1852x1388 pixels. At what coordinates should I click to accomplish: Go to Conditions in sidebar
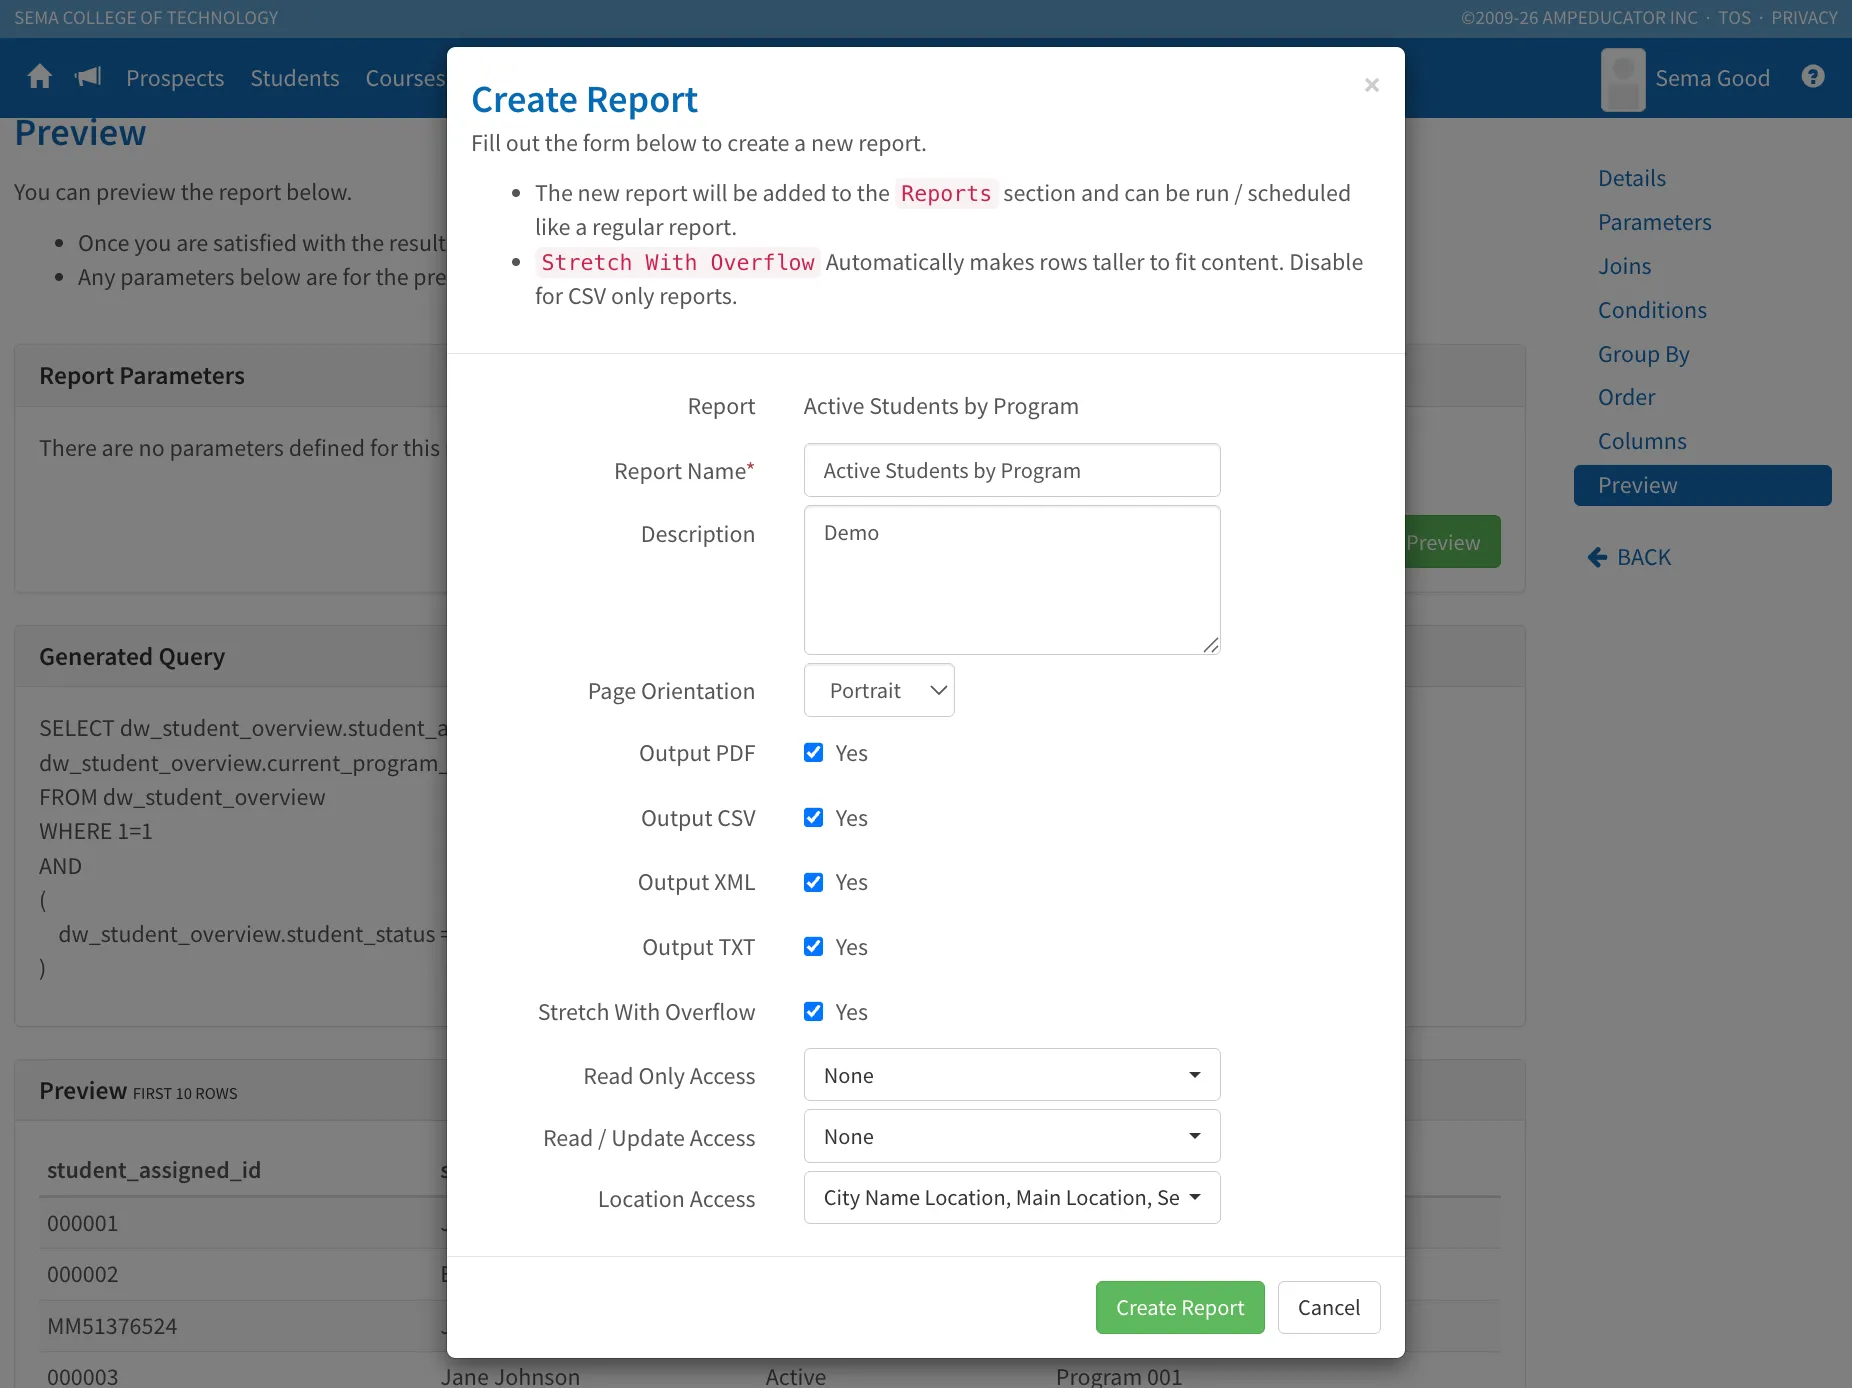[x=1652, y=310]
